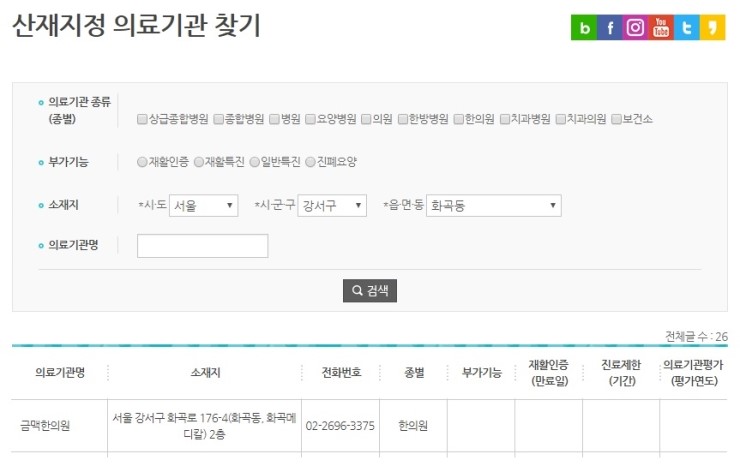740x466 pixels.
Task: Open the Naver Blog share icon
Action: pos(583,28)
